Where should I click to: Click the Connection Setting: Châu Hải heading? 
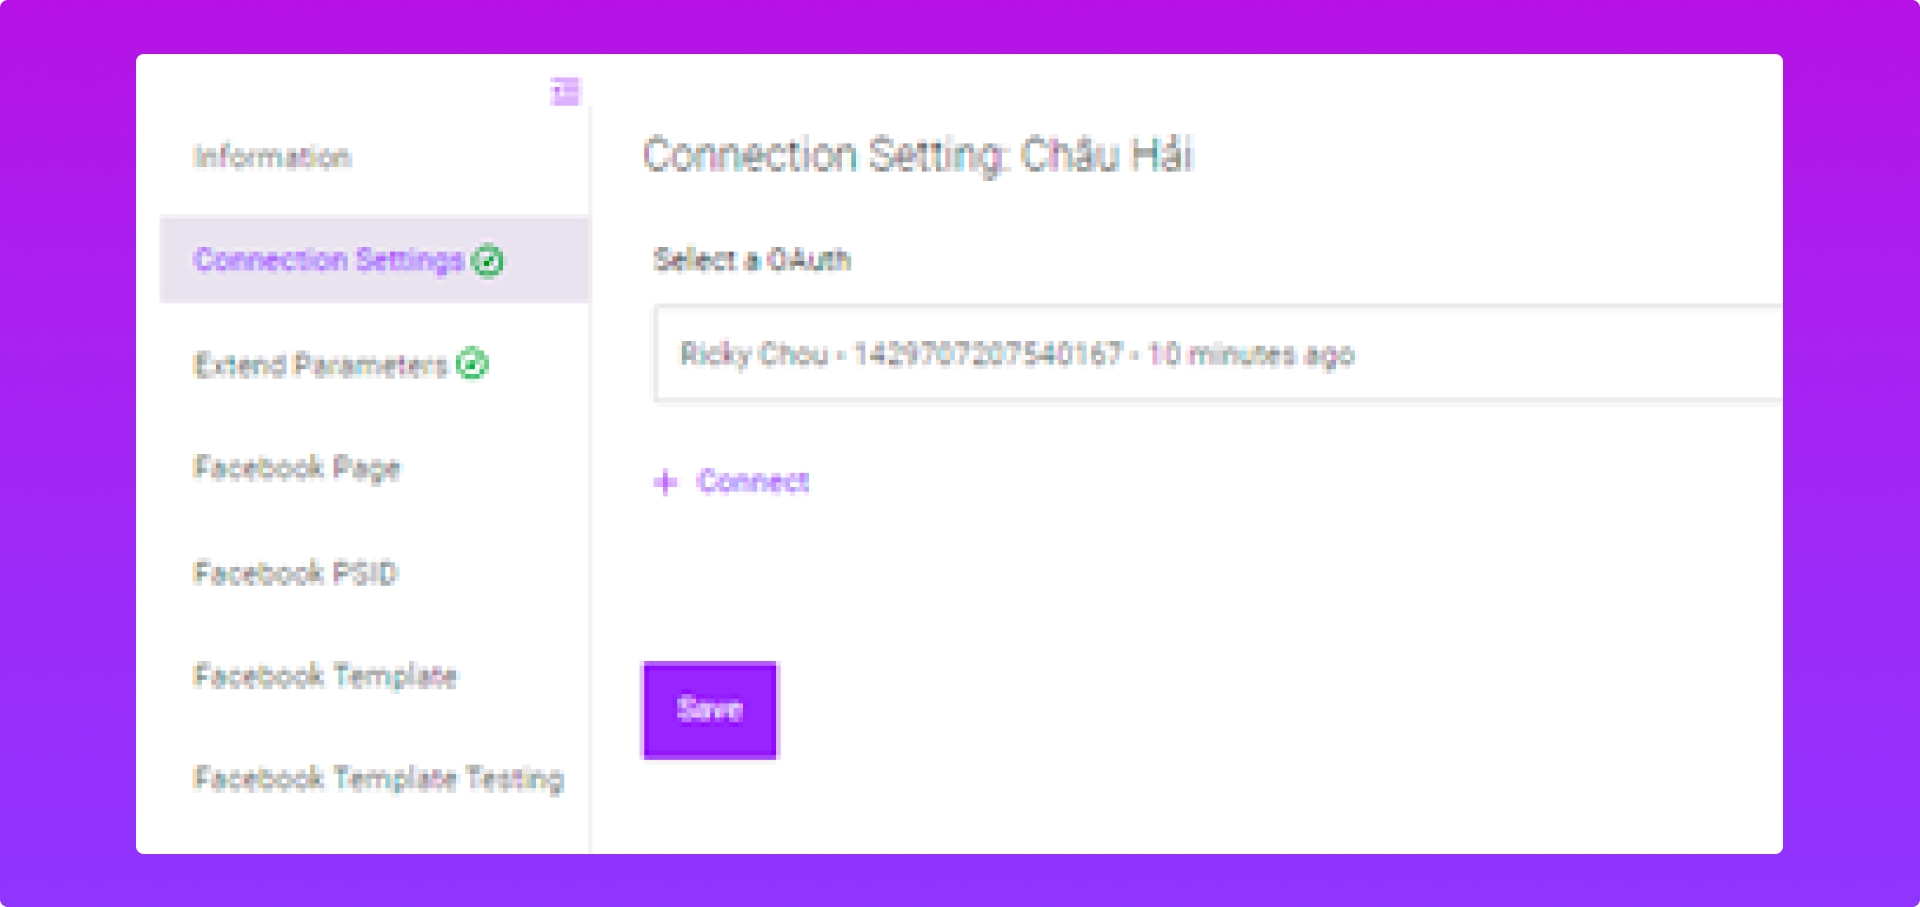pos(918,156)
